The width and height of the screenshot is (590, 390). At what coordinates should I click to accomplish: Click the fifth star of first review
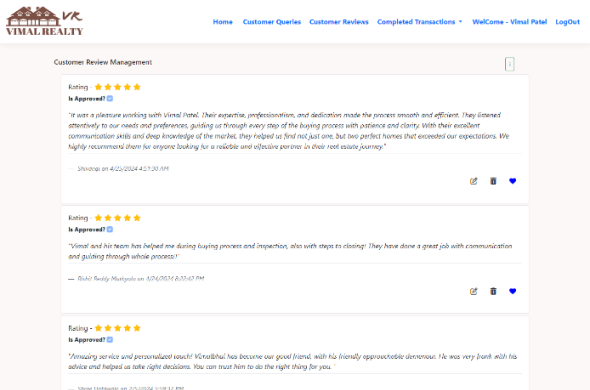pyautogui.click(x=137, y=87)
